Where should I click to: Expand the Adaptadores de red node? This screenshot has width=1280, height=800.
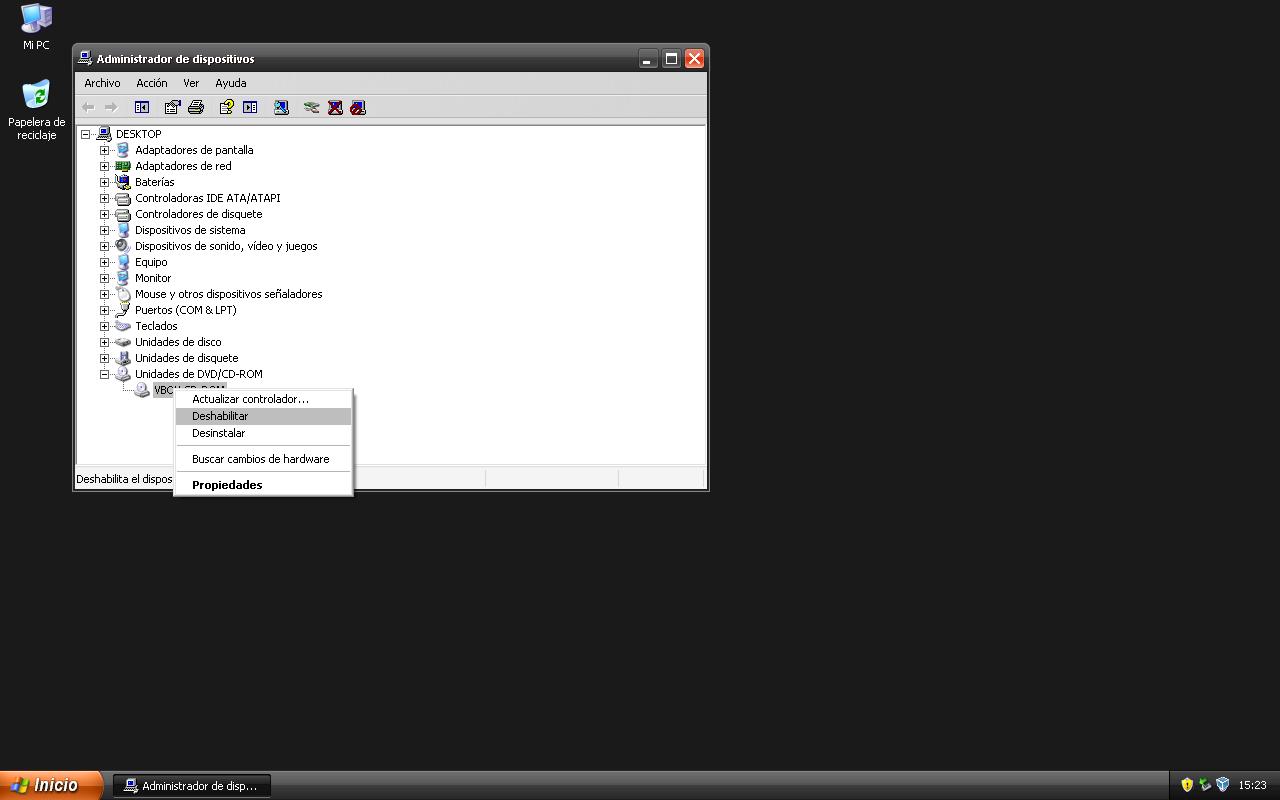click(104, 166)
